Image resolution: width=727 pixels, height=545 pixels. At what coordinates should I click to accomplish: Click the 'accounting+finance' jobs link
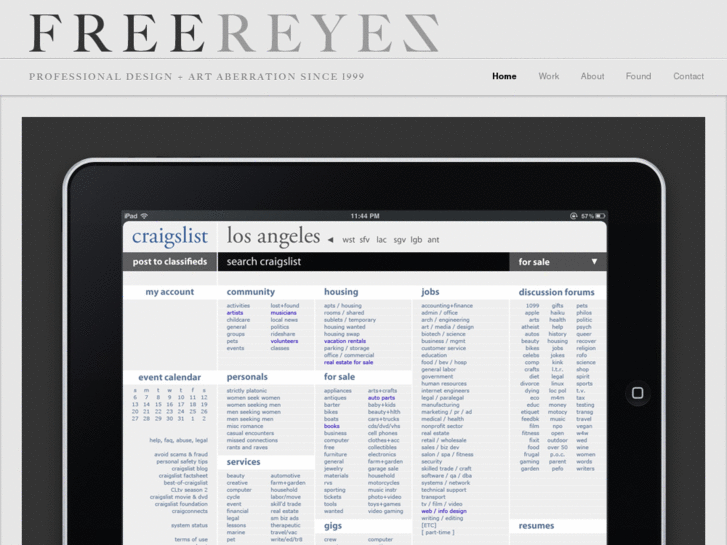(x=447, y=306)
